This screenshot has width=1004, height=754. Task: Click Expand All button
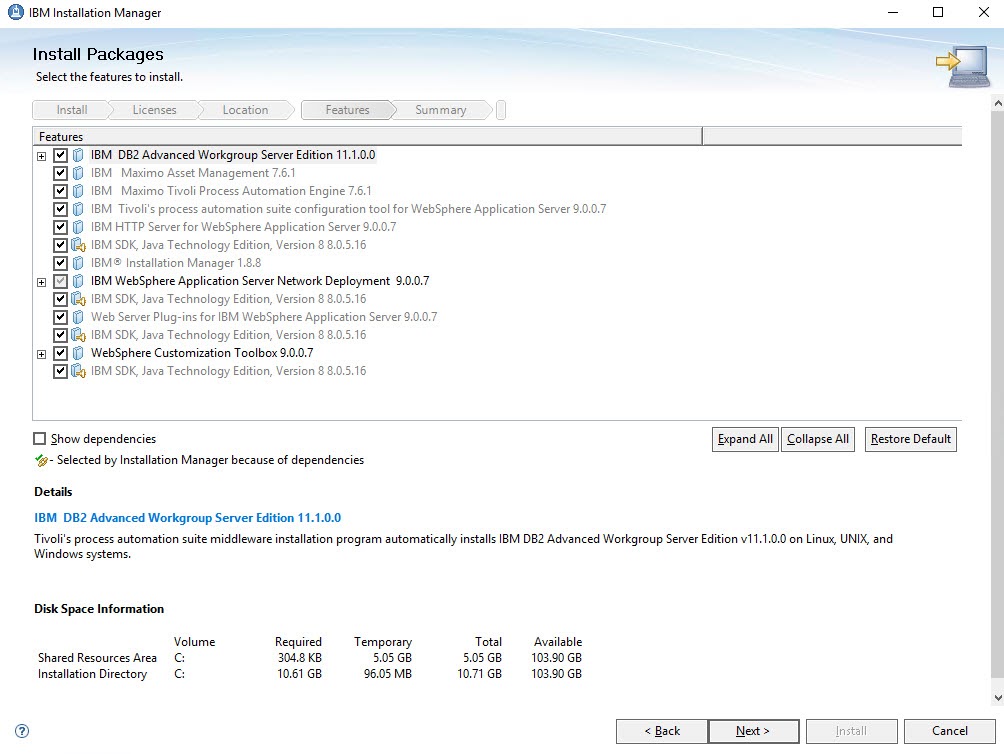coord(745,439)
